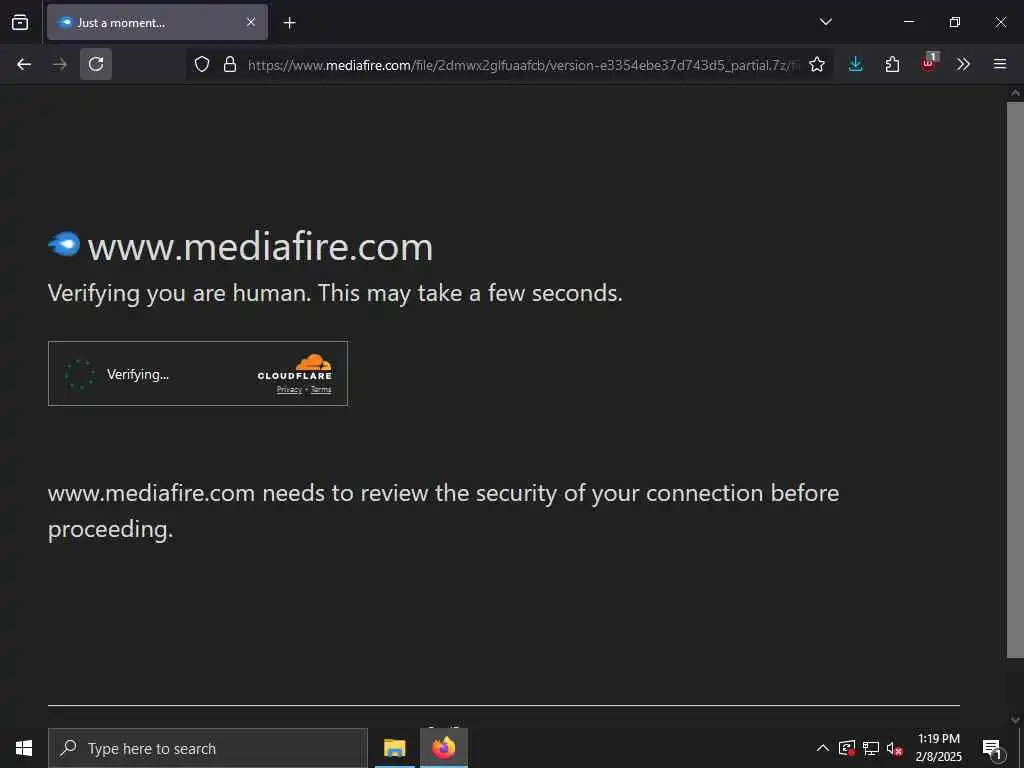Open the muted volume tray icon
The image size is (1024, 768).
tap(894, 748)
